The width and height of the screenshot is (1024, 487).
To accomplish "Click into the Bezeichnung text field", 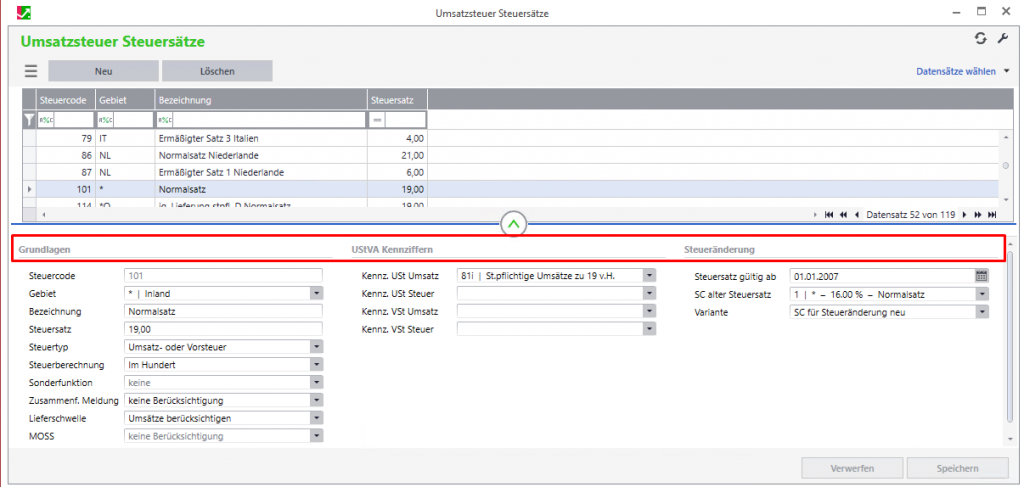I will (223, 312).
